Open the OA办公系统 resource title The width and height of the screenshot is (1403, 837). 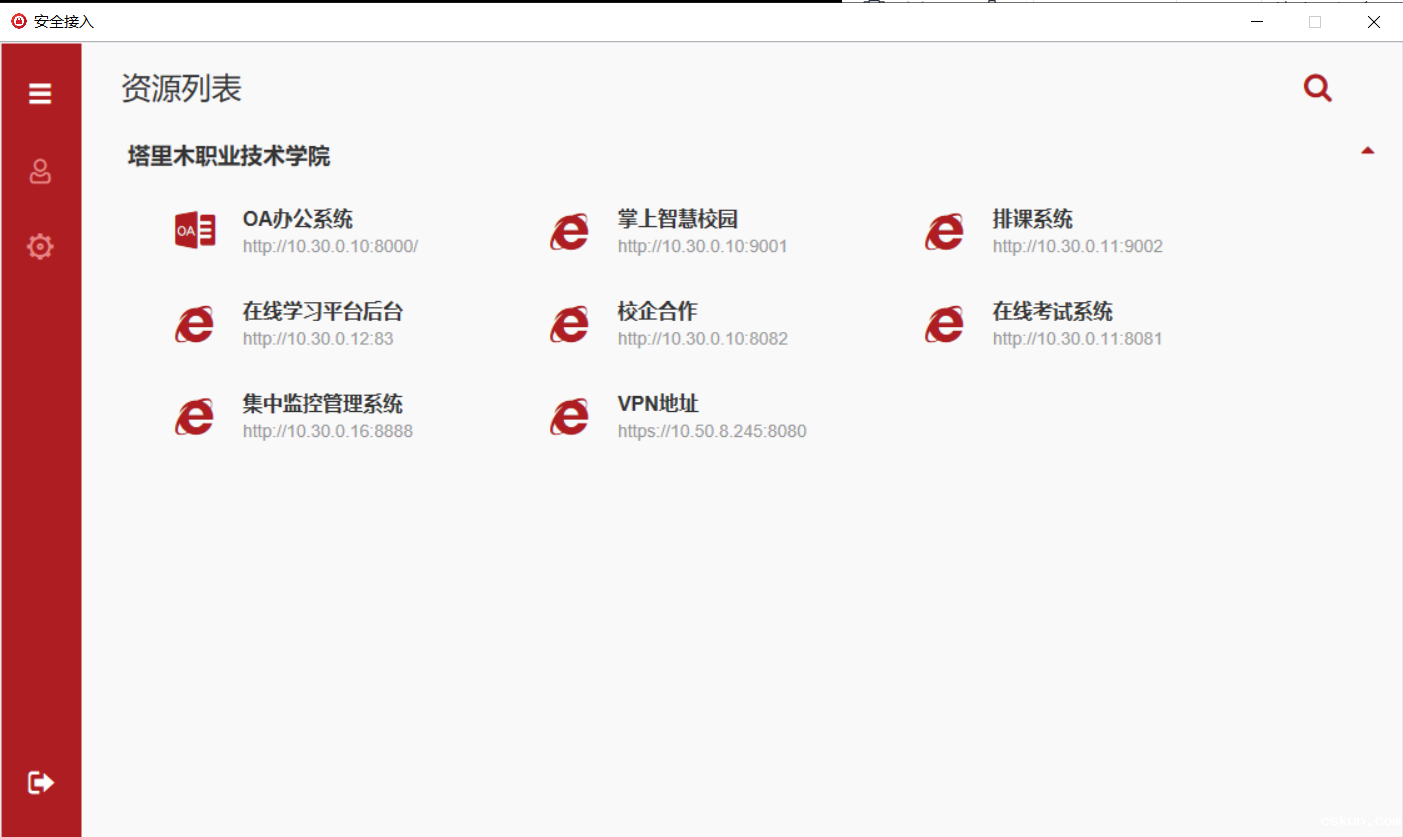tap(298, 219)
